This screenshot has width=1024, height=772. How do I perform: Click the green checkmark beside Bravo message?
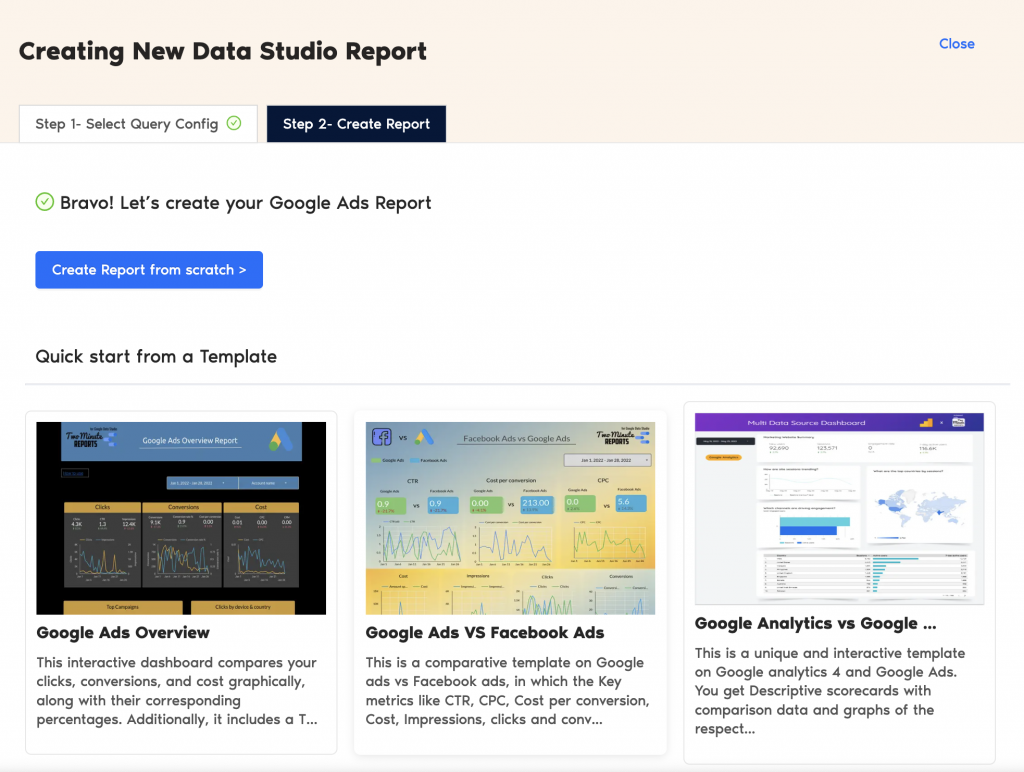[x=44, y=202]
